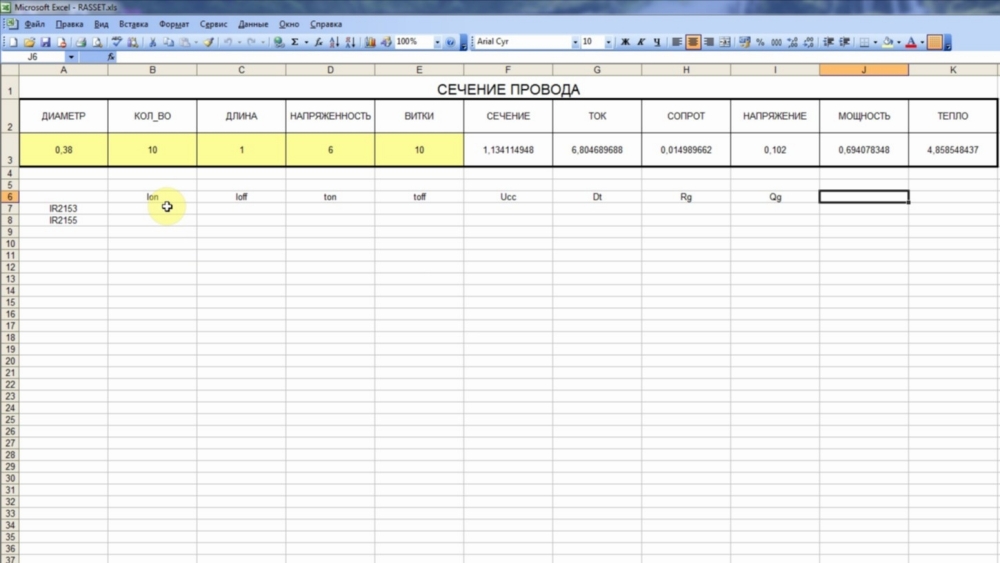Open the Вид menu

pos(101,24)
